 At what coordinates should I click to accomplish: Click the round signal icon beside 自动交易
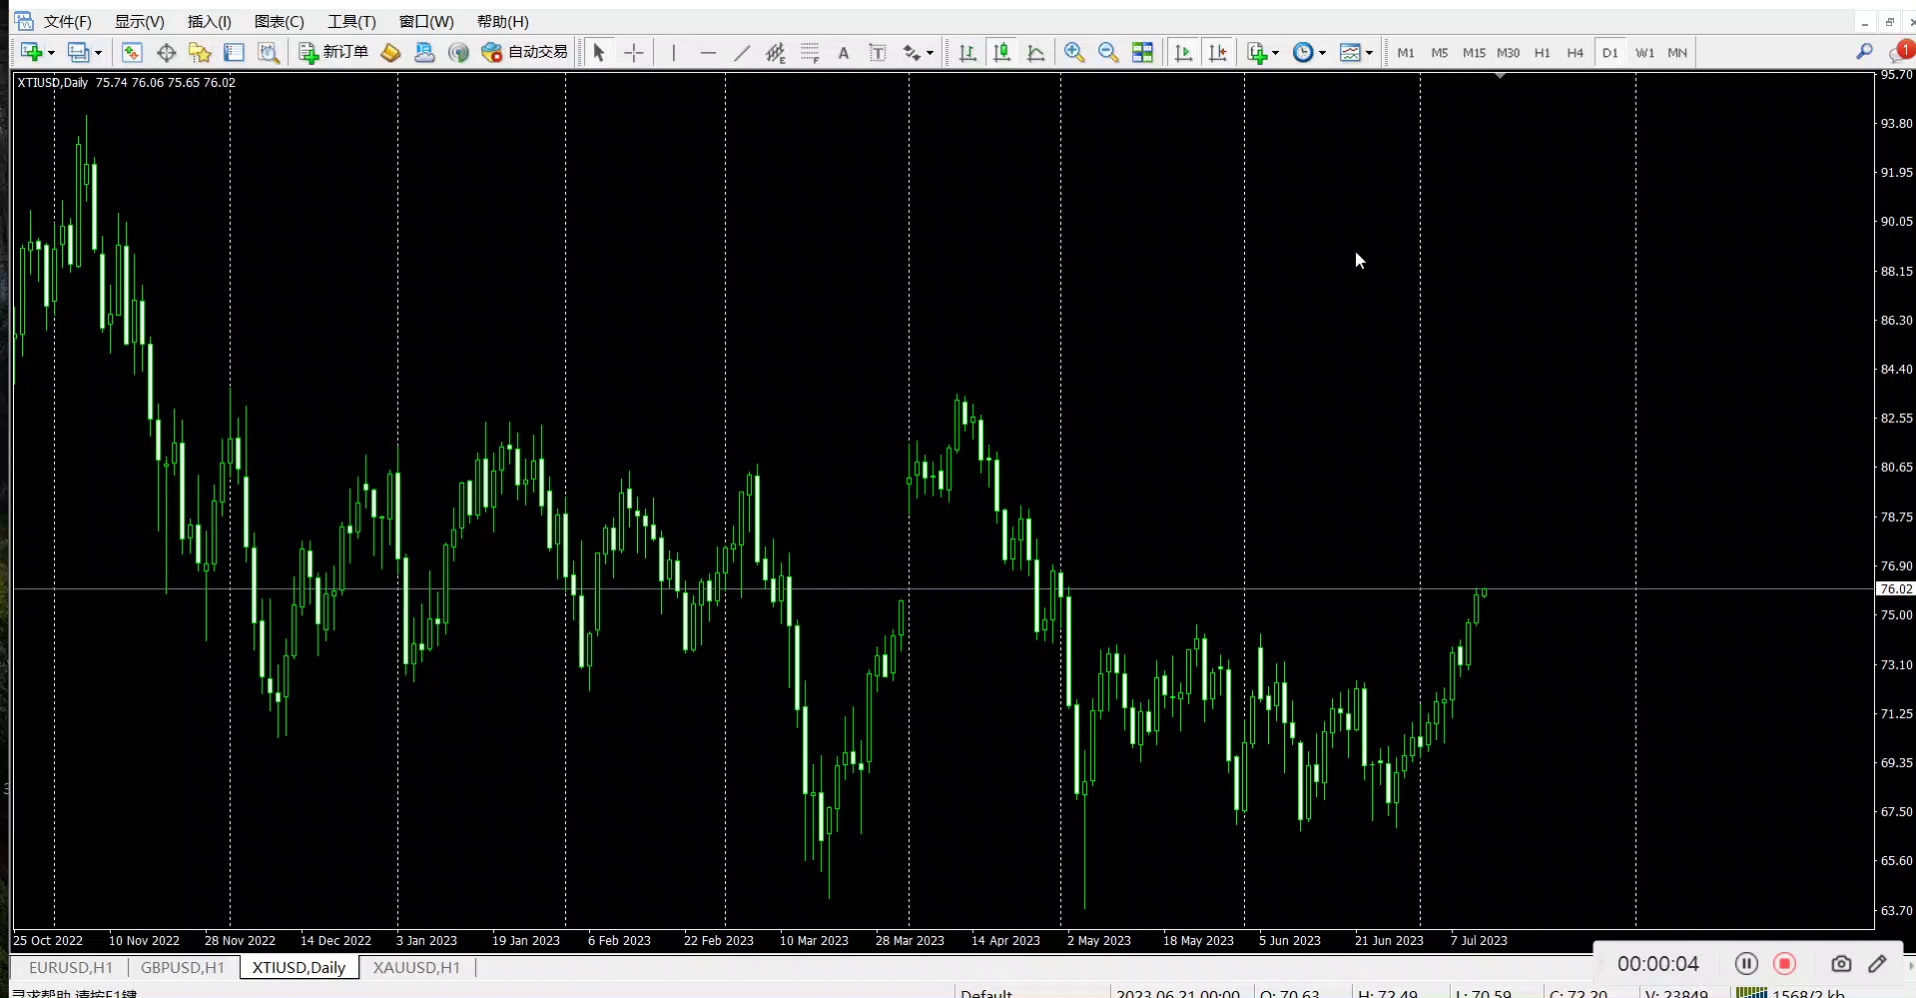point(459,53)
